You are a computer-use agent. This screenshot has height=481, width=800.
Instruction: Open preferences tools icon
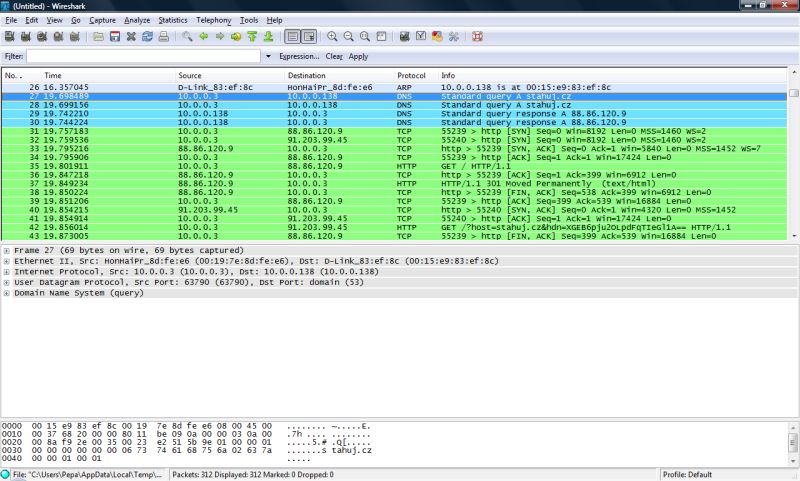click(454, 36)
